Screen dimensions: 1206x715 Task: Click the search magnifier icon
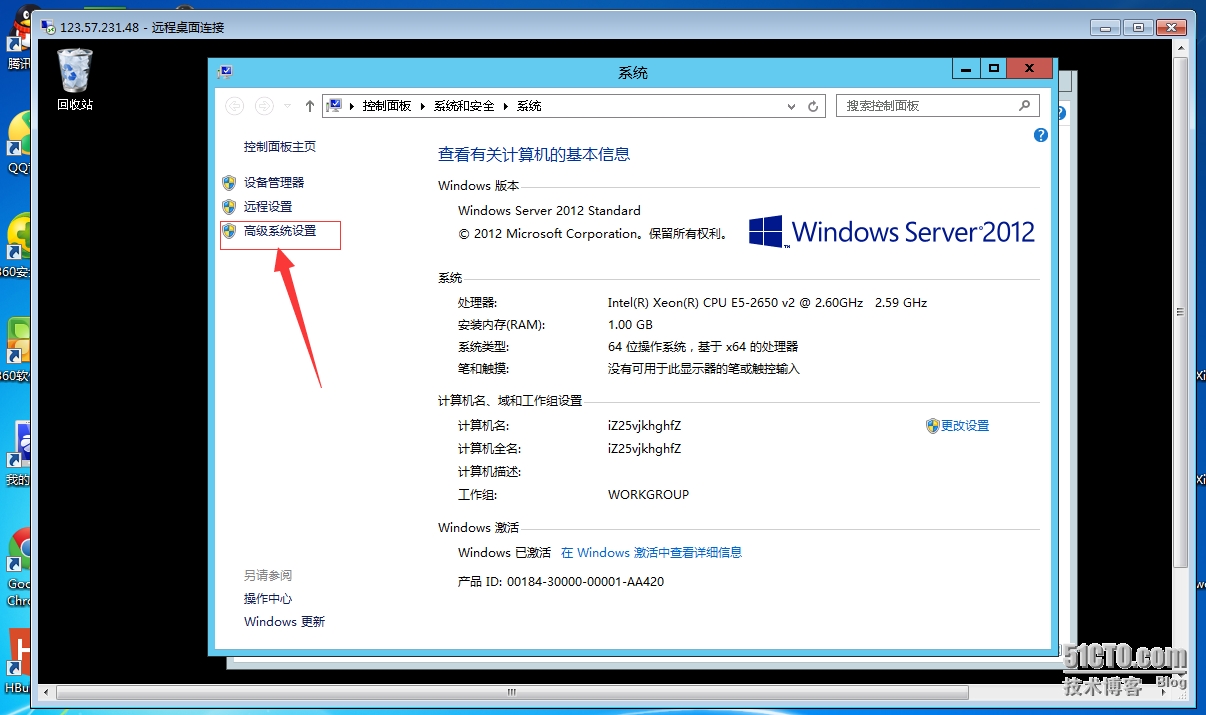click(1025, 105)
